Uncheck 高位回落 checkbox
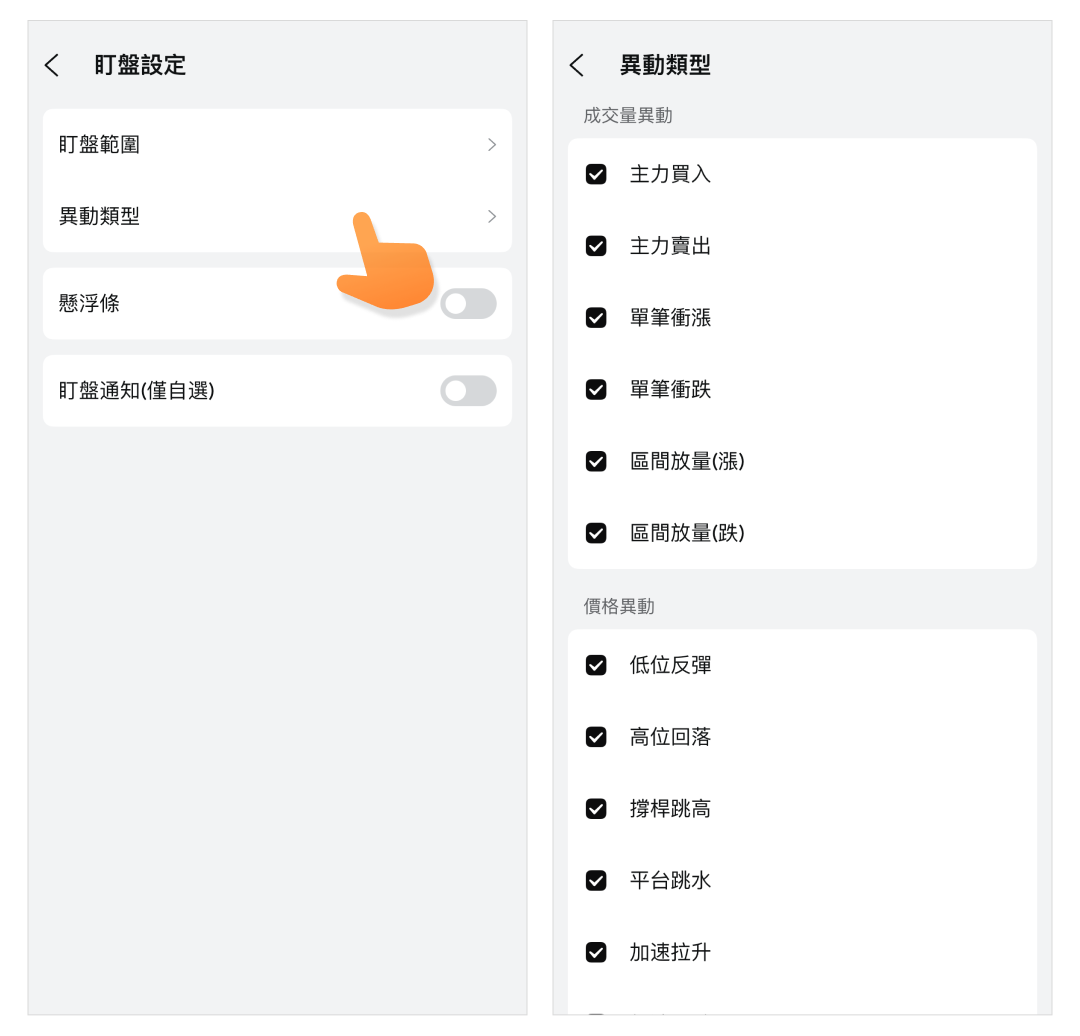 click(x=596, y=737)
